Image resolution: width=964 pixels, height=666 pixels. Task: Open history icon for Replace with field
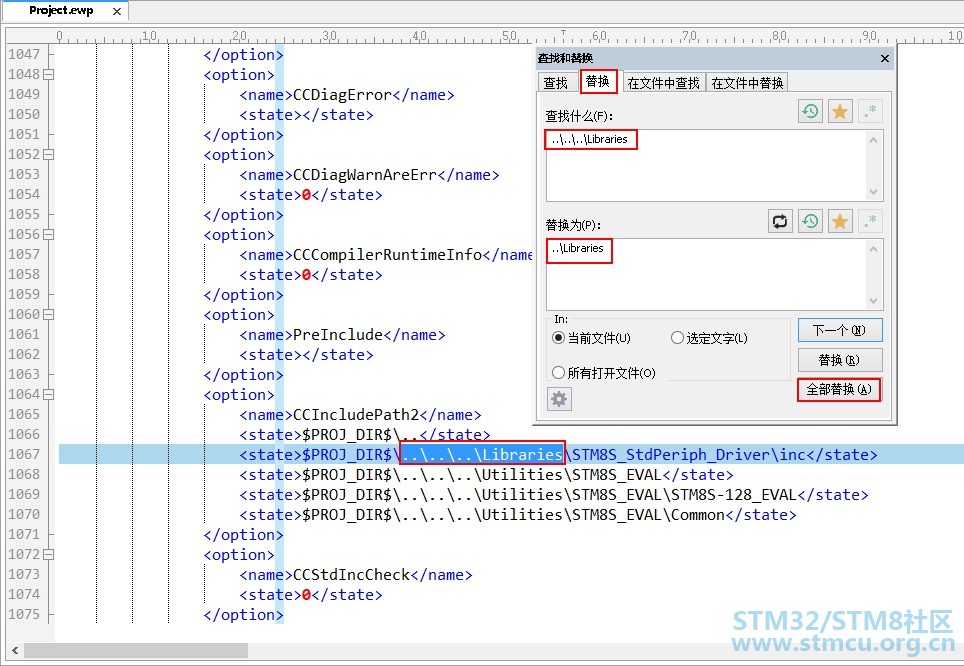[x=810, y=221]
